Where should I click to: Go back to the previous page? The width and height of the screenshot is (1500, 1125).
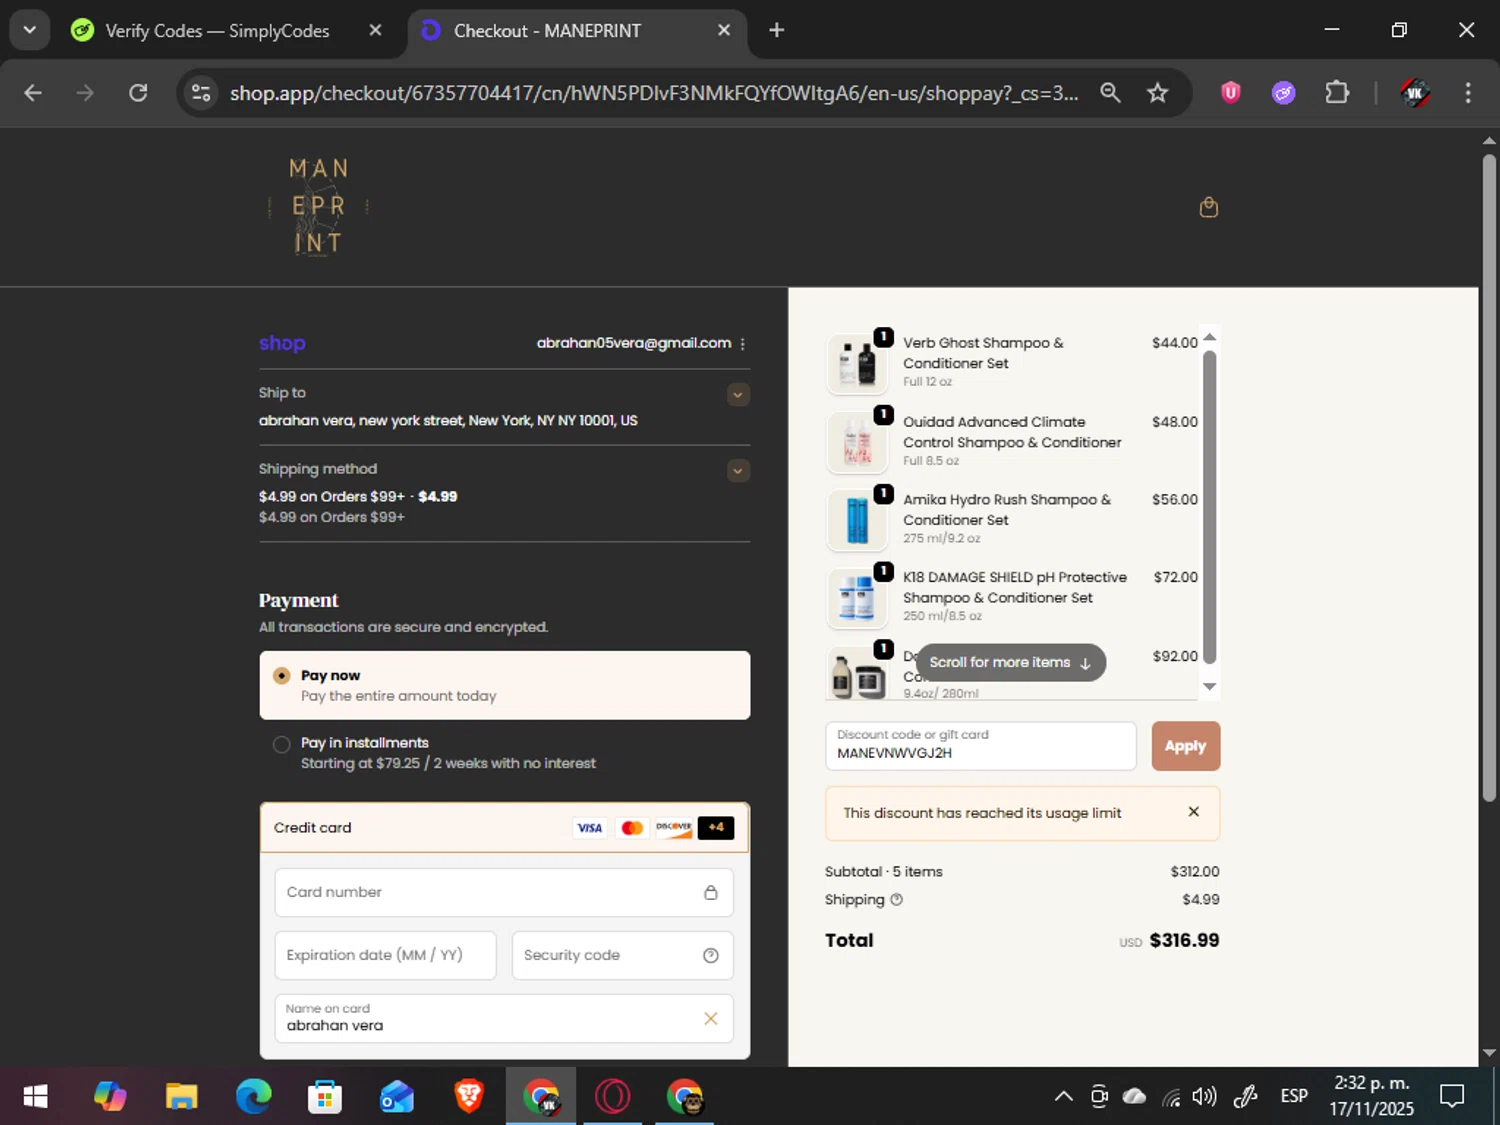tap(33, 93)
